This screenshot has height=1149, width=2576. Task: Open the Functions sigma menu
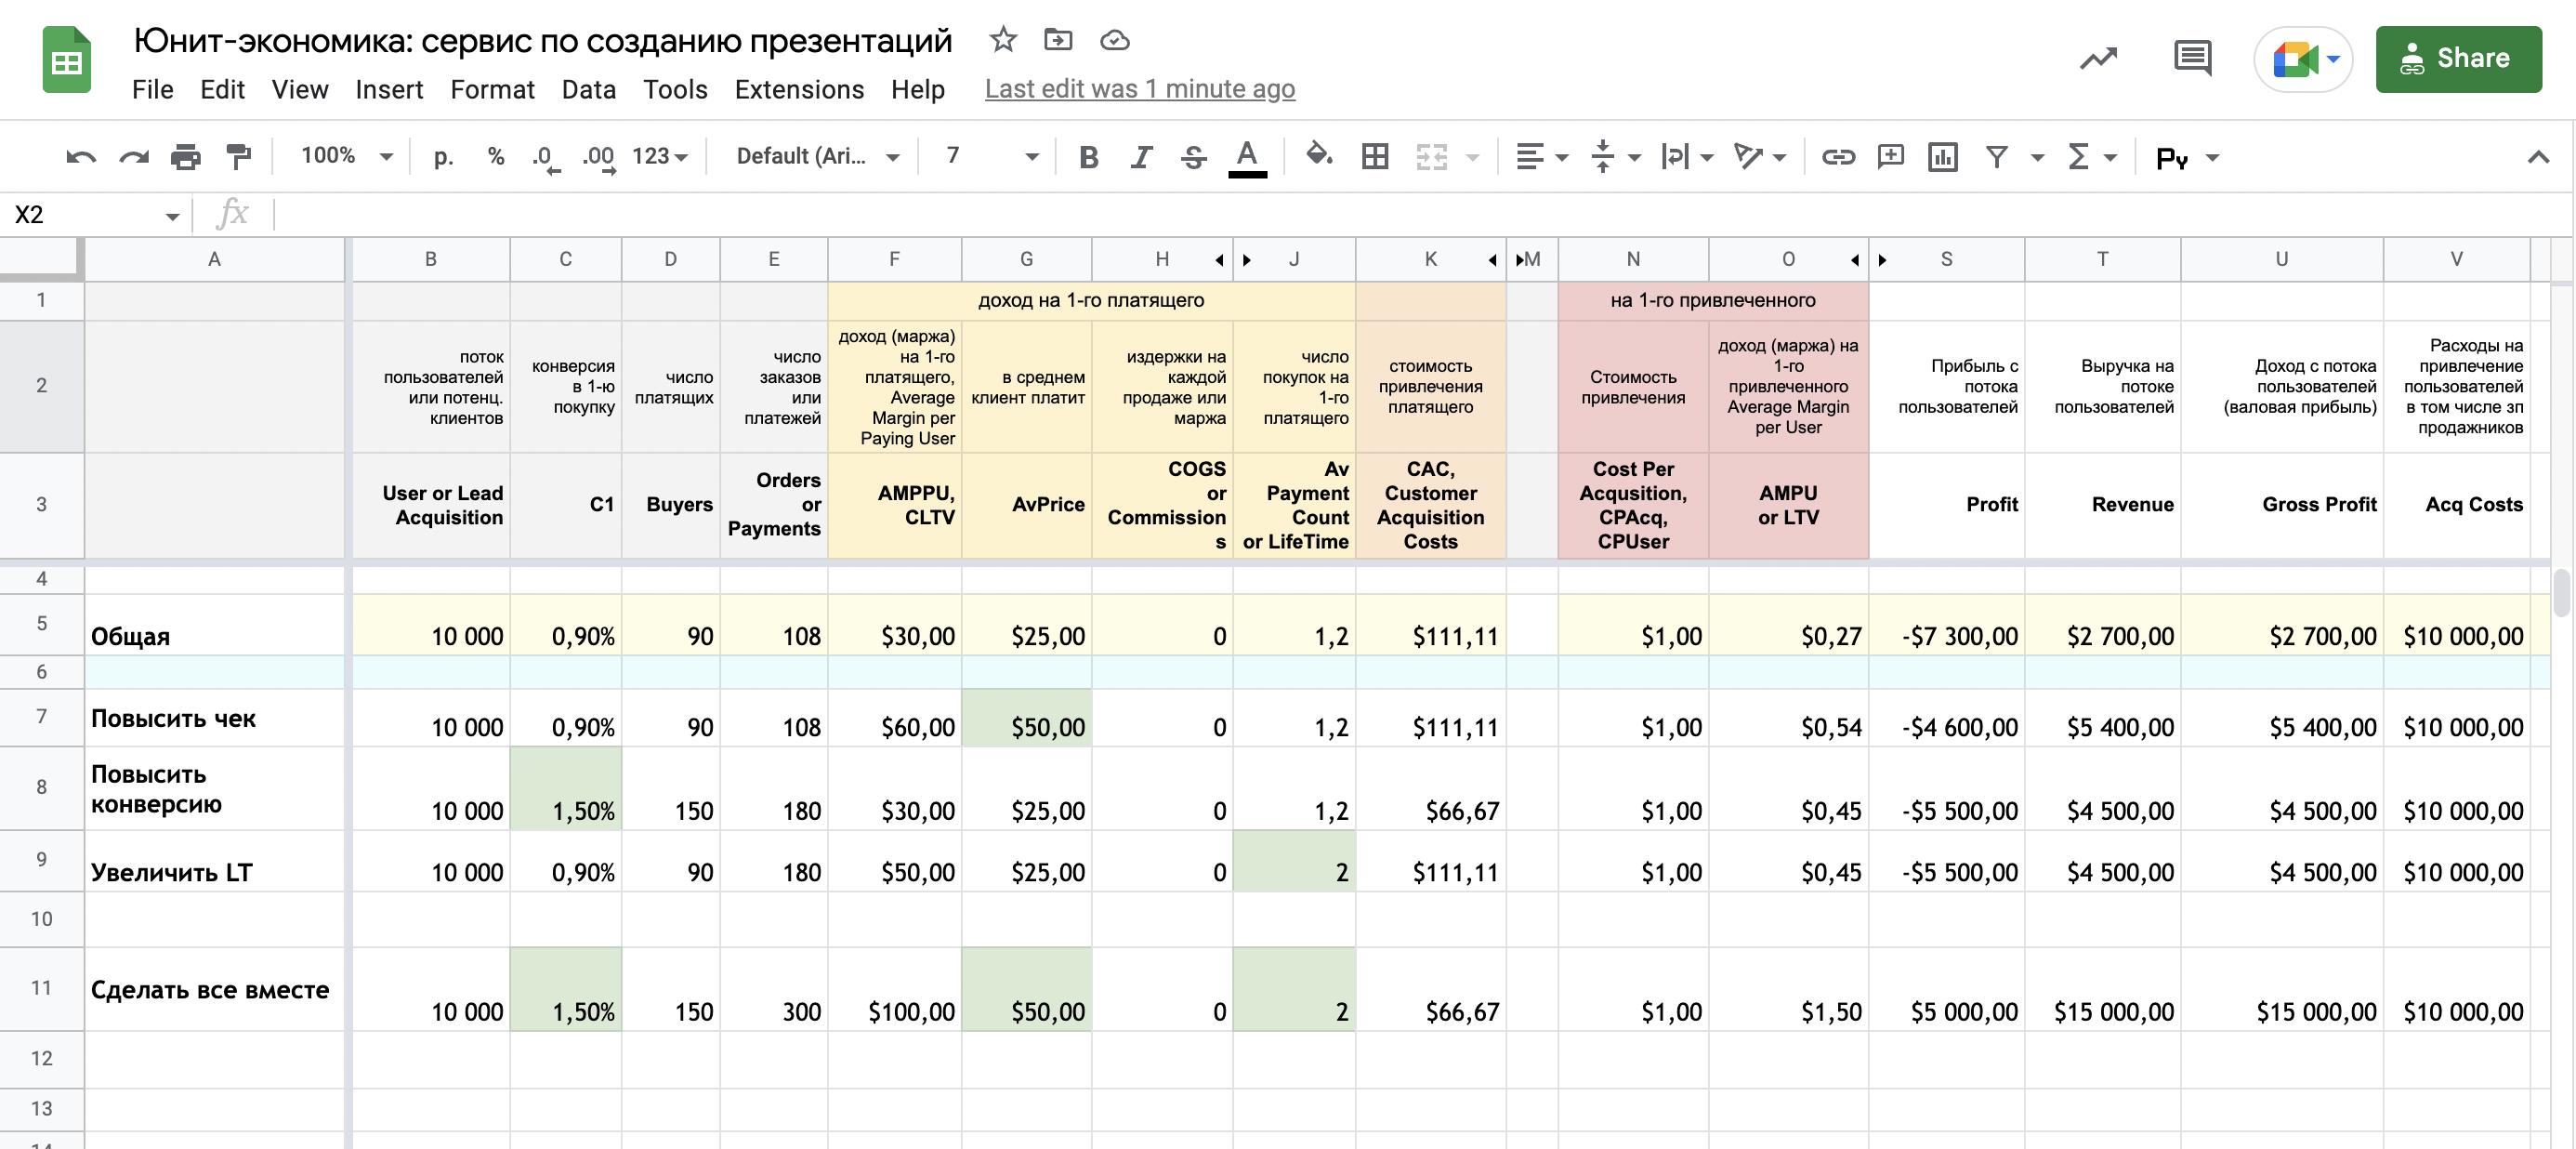pyautogui.click(x=2091, y=157)
